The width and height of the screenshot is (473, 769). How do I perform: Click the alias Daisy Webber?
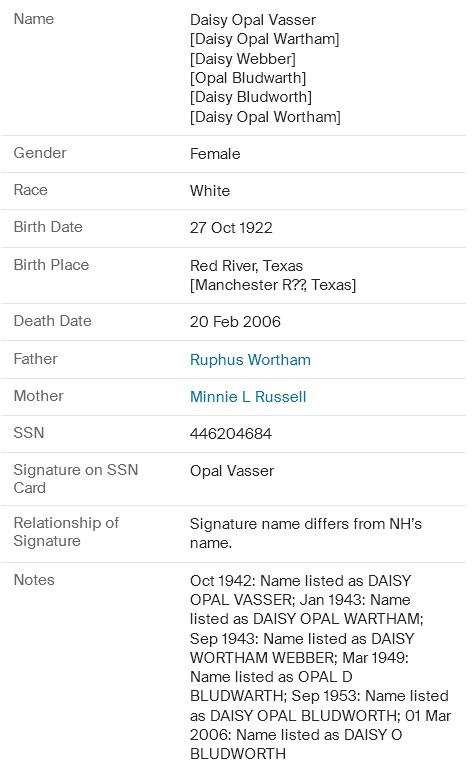(x=243, y=59)
